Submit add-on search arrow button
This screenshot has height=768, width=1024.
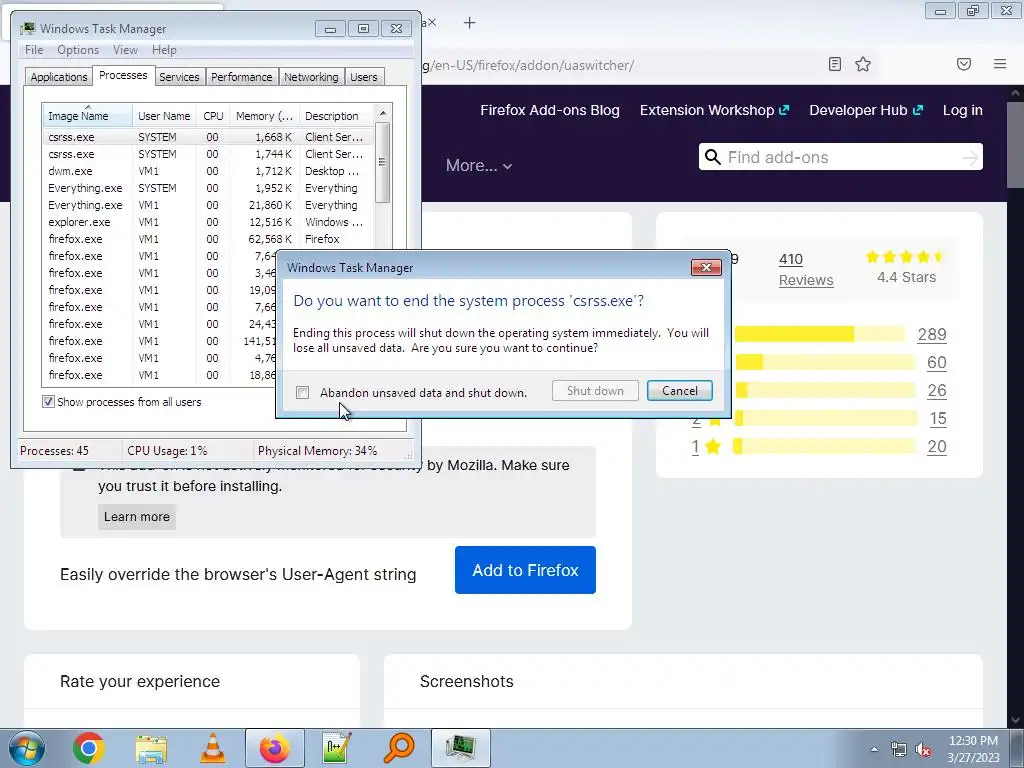970,157
